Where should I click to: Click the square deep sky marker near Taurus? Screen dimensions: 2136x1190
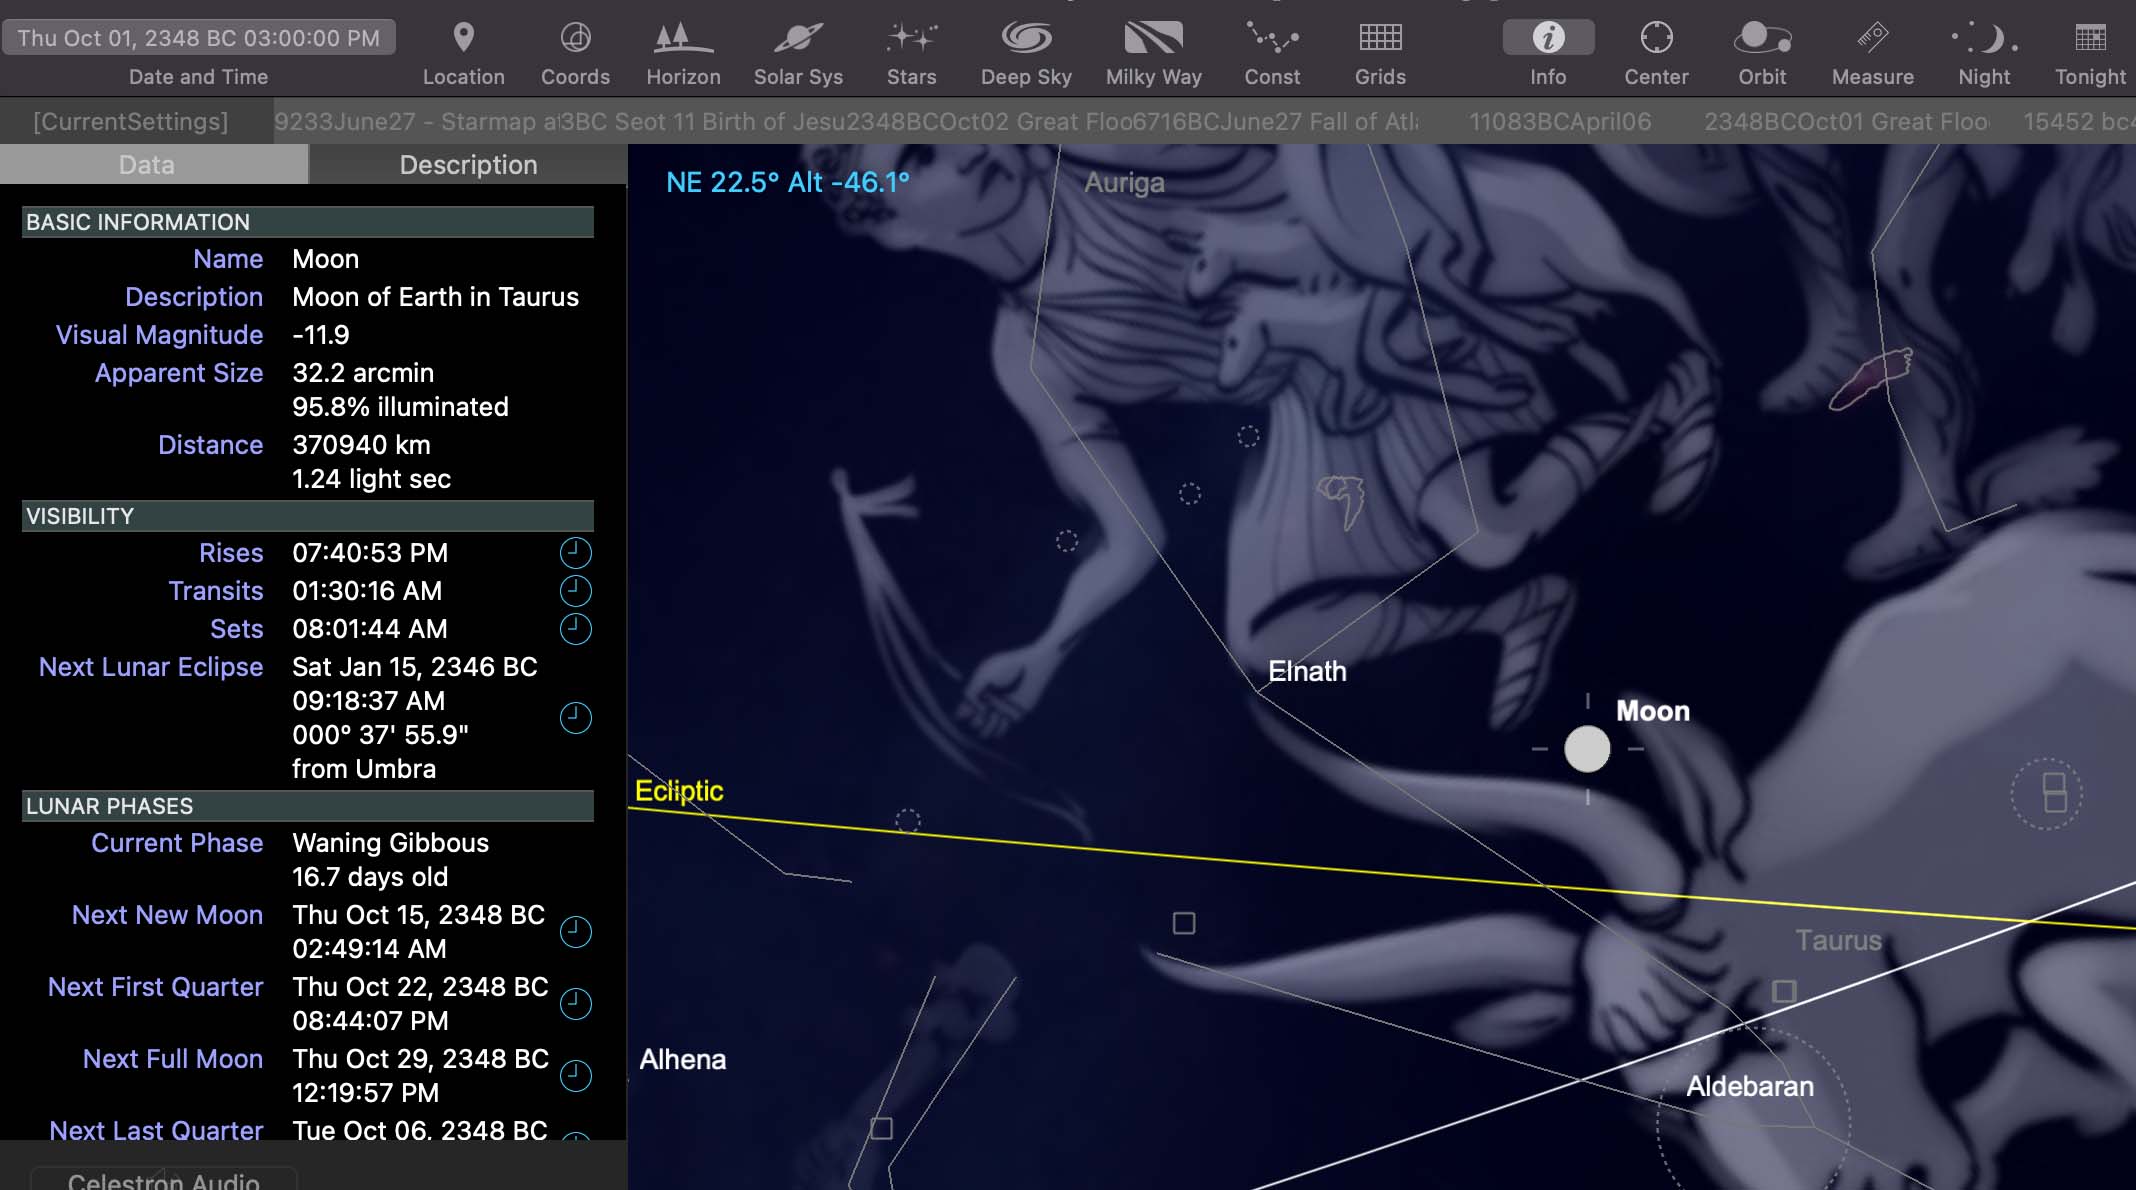(1784, 991)
